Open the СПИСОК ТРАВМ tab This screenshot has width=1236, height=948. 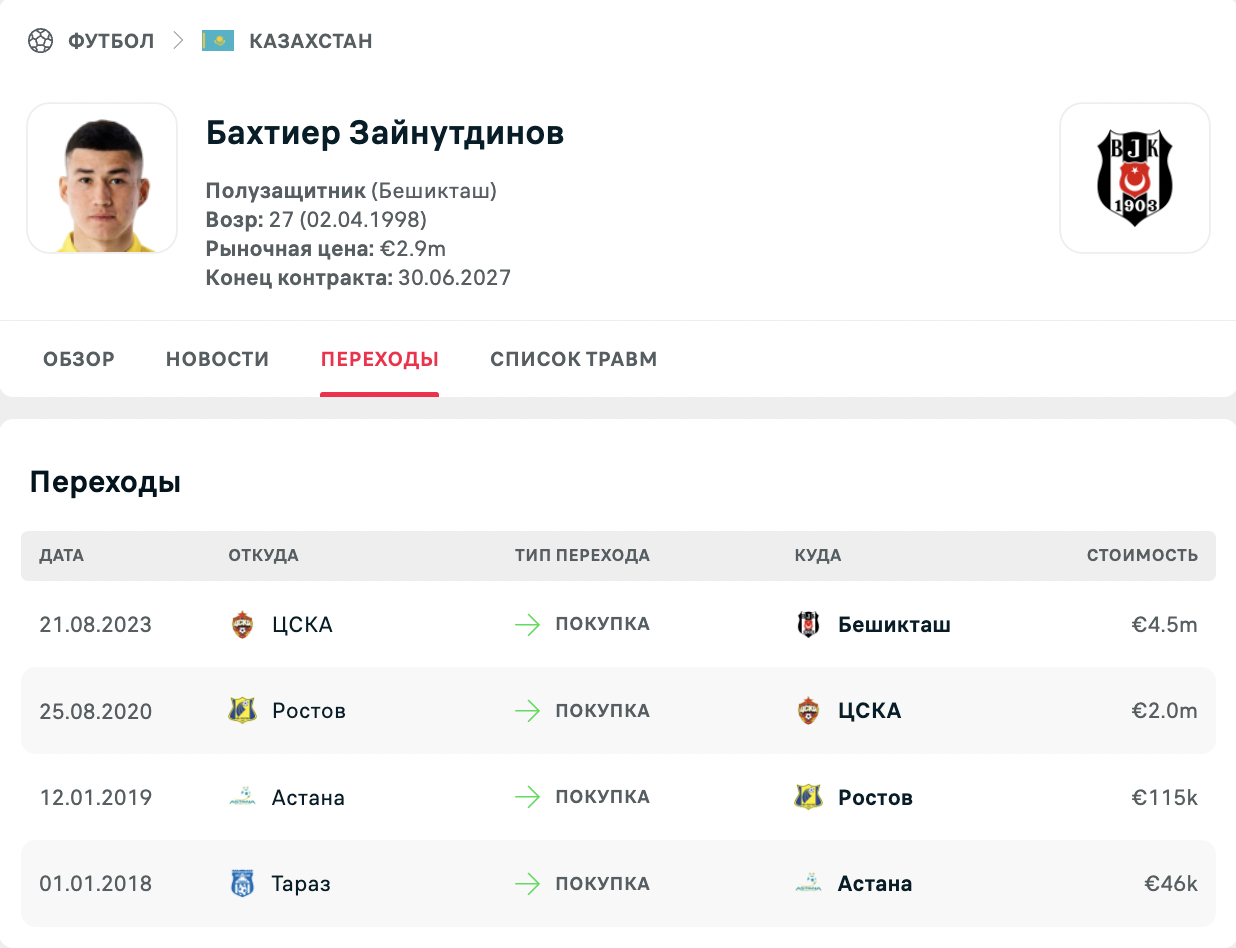574,359
